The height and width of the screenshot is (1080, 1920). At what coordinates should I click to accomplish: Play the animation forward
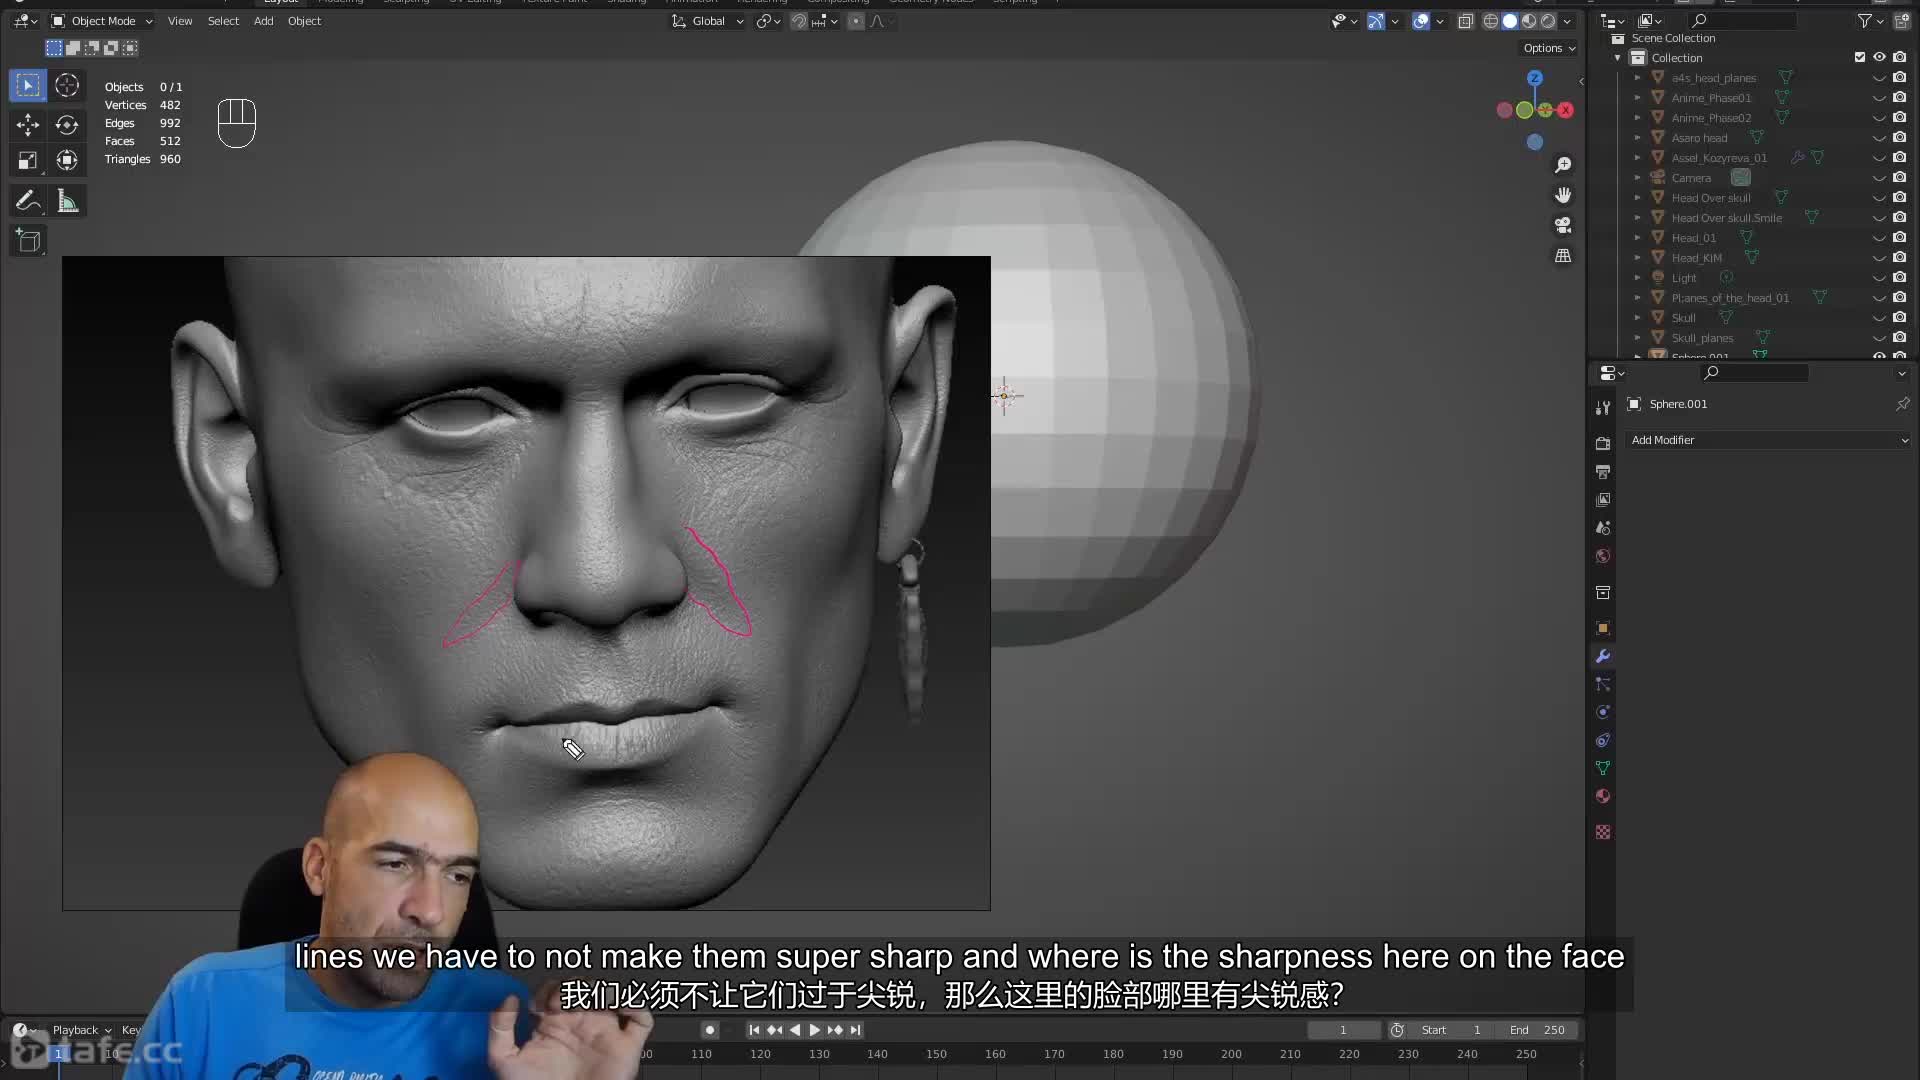point(814,1030)
